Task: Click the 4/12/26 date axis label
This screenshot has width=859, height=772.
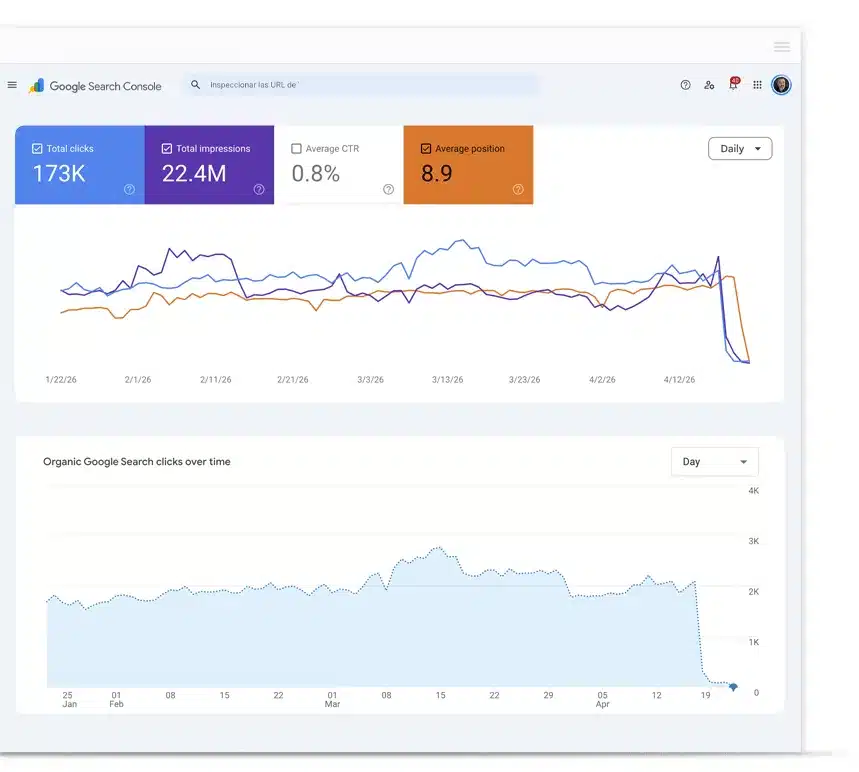Action: pyautogui.click(x=679, y=380)
